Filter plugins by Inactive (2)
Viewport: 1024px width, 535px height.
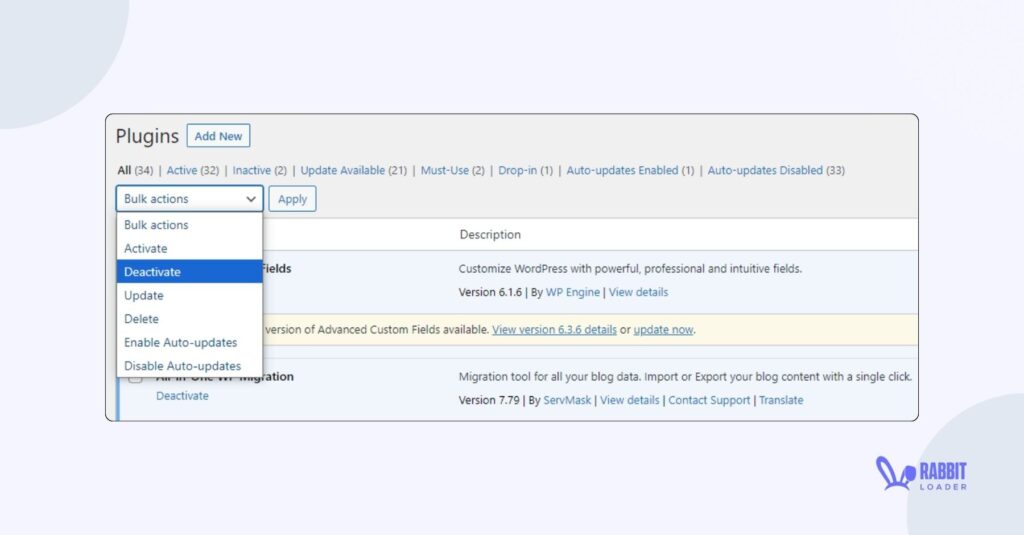tap(259, 170)
